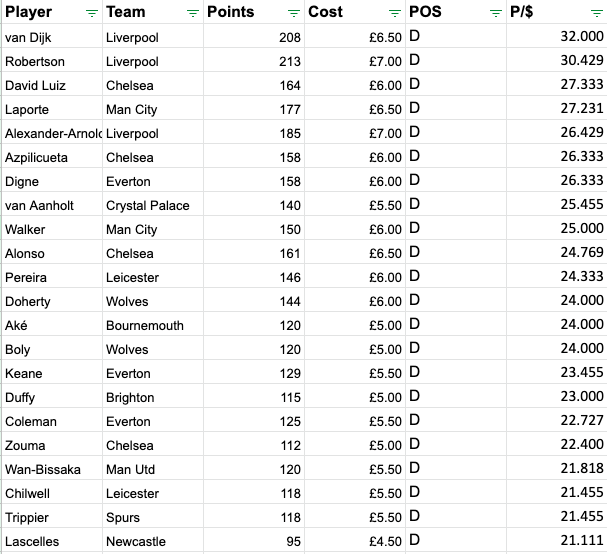
Task: Open the Team column filter icon
Action: 193,14
